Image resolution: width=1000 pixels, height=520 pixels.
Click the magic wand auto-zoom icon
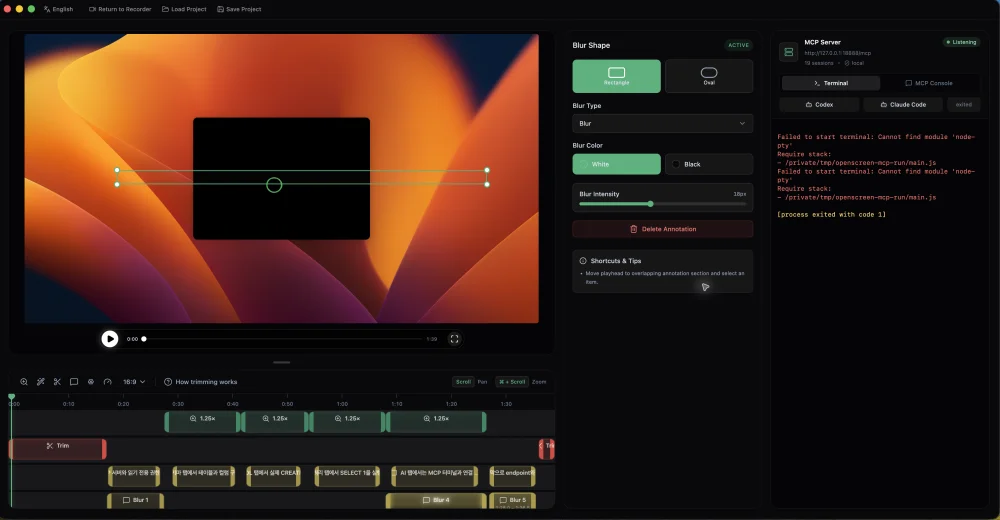click(x=40, y=382)
